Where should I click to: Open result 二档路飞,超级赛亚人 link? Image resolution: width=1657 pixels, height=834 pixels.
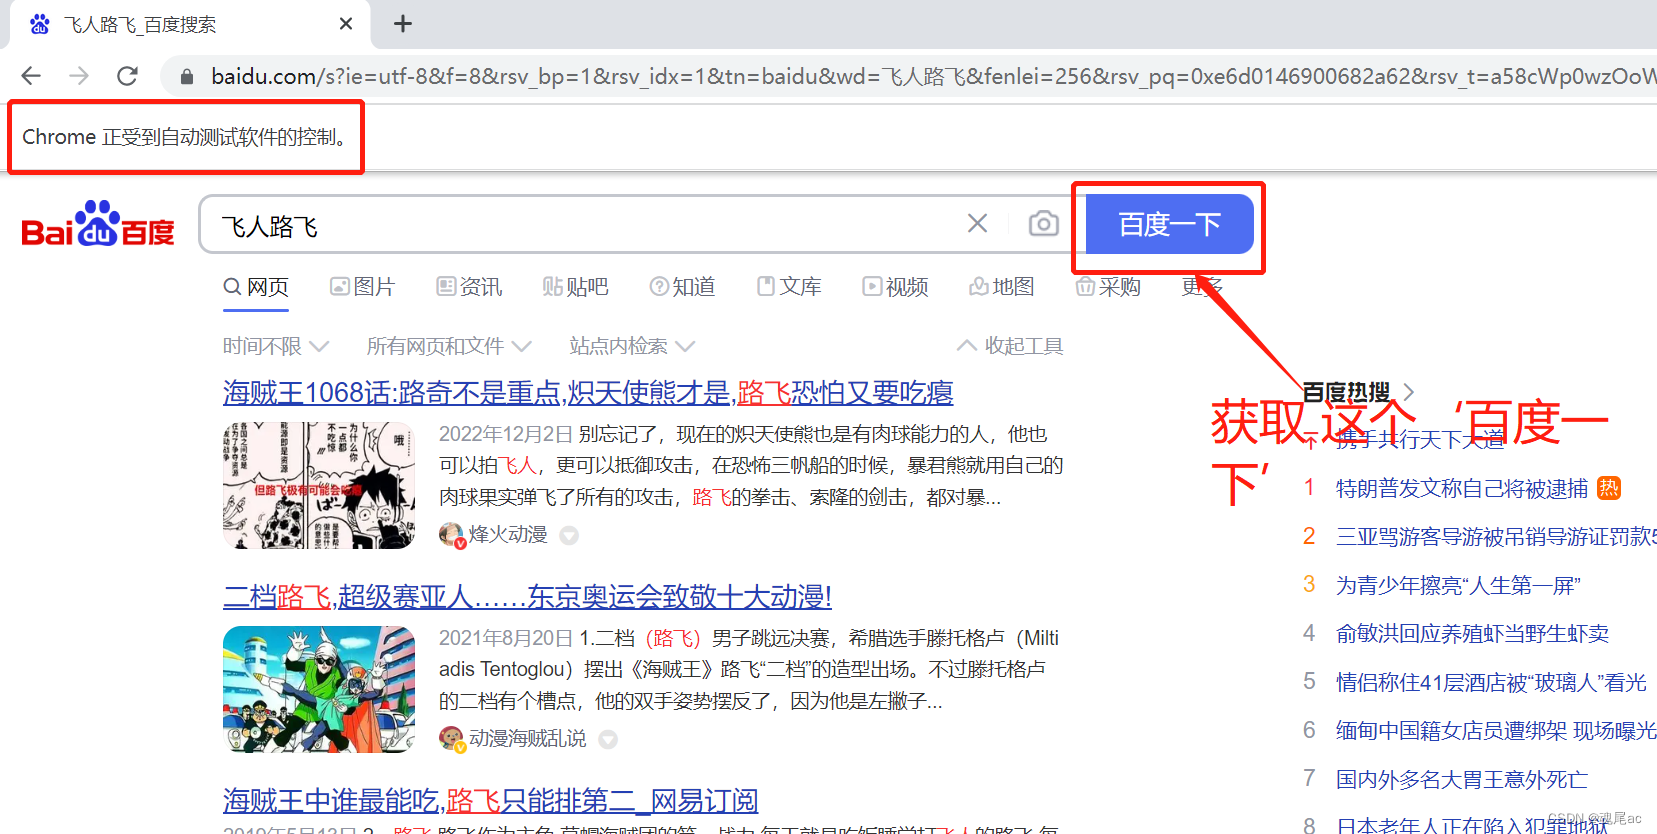pyautogui.click(x=527, y=597)
